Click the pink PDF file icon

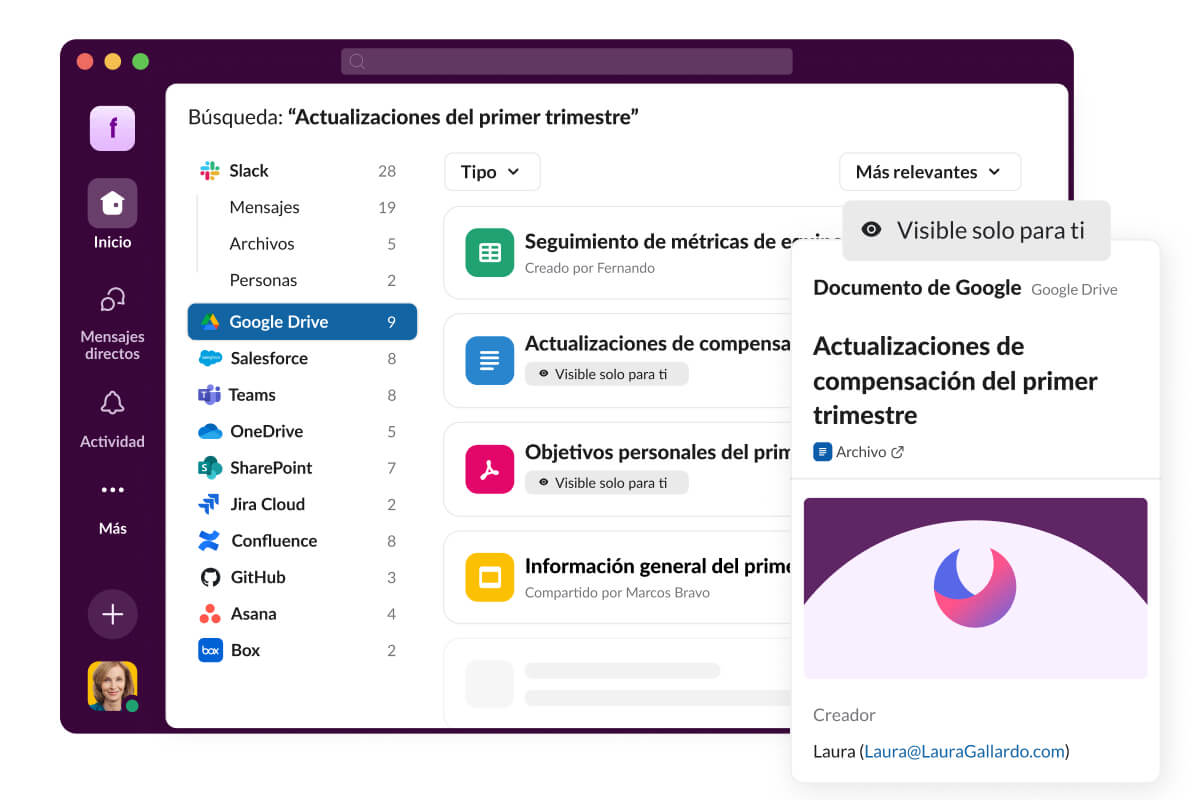[x=489, y=470]
